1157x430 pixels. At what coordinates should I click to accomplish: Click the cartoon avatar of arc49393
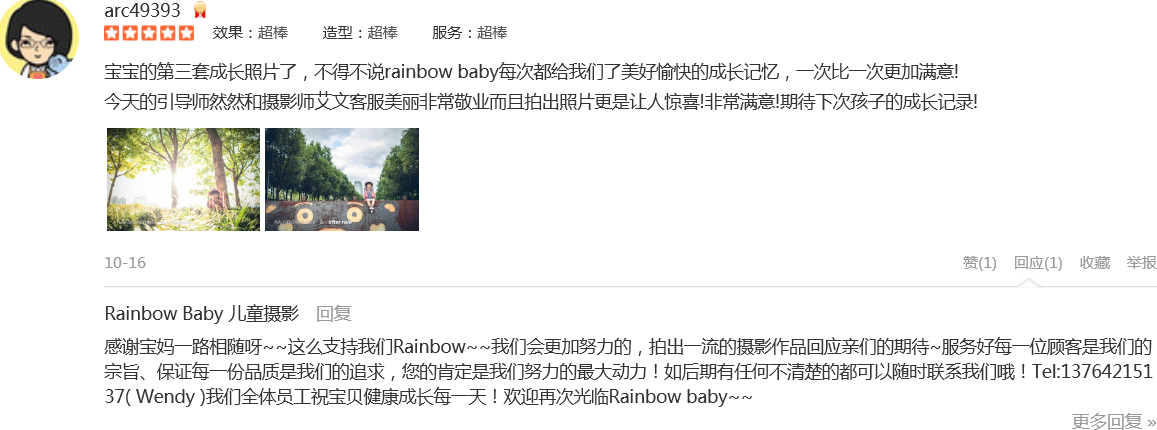39,38
